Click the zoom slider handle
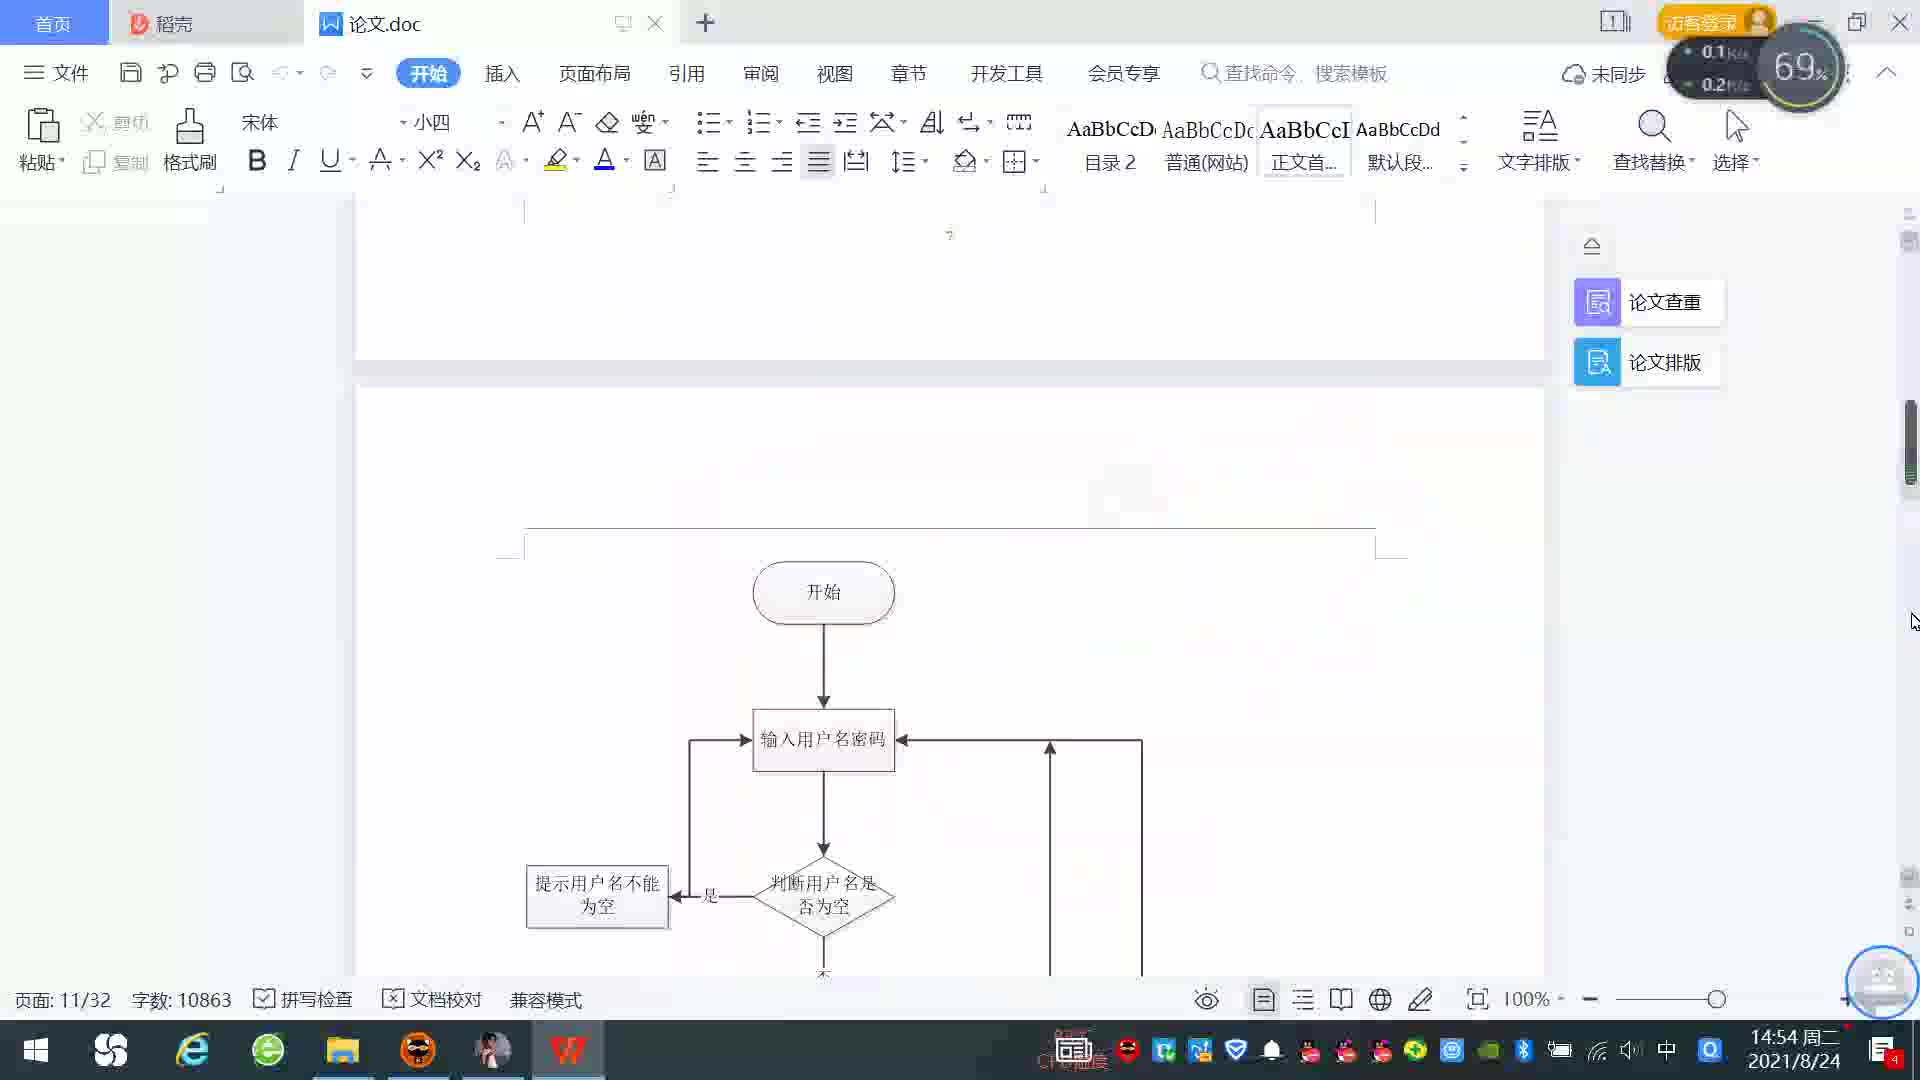The width and height of the screenshot is (1920, 1080). [x=1716, y=999]
